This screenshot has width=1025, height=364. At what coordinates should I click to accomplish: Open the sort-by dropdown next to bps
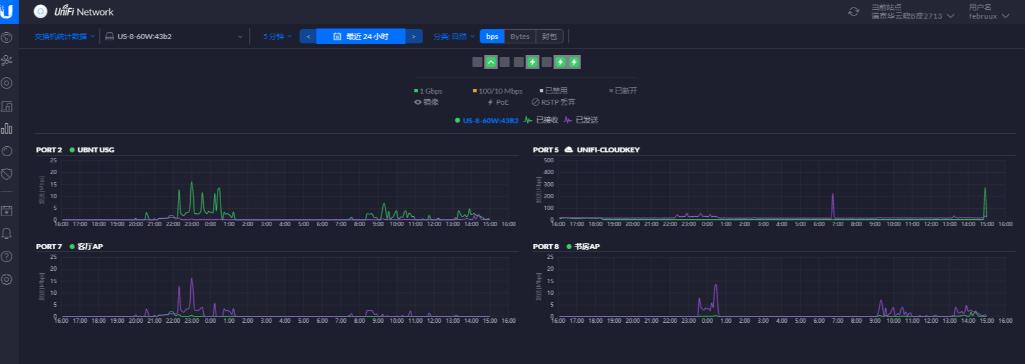click(x=453, y=37)
